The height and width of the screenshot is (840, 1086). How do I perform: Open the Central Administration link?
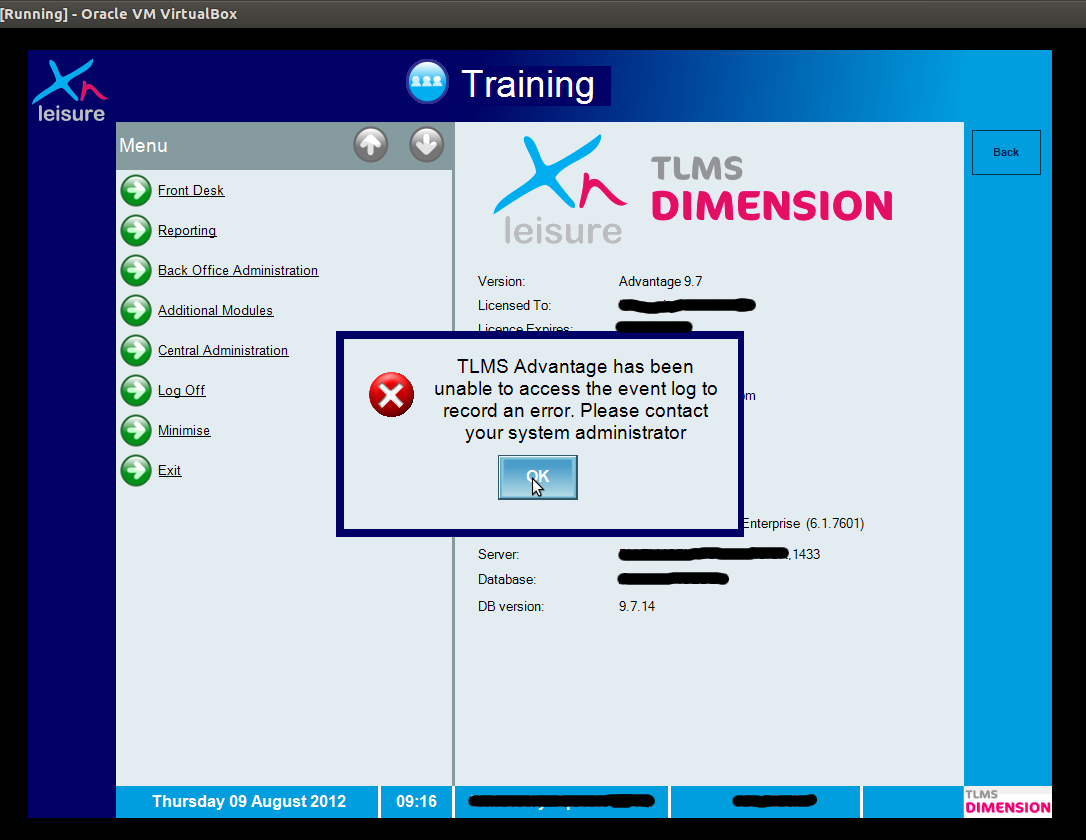tap(223, 350)
